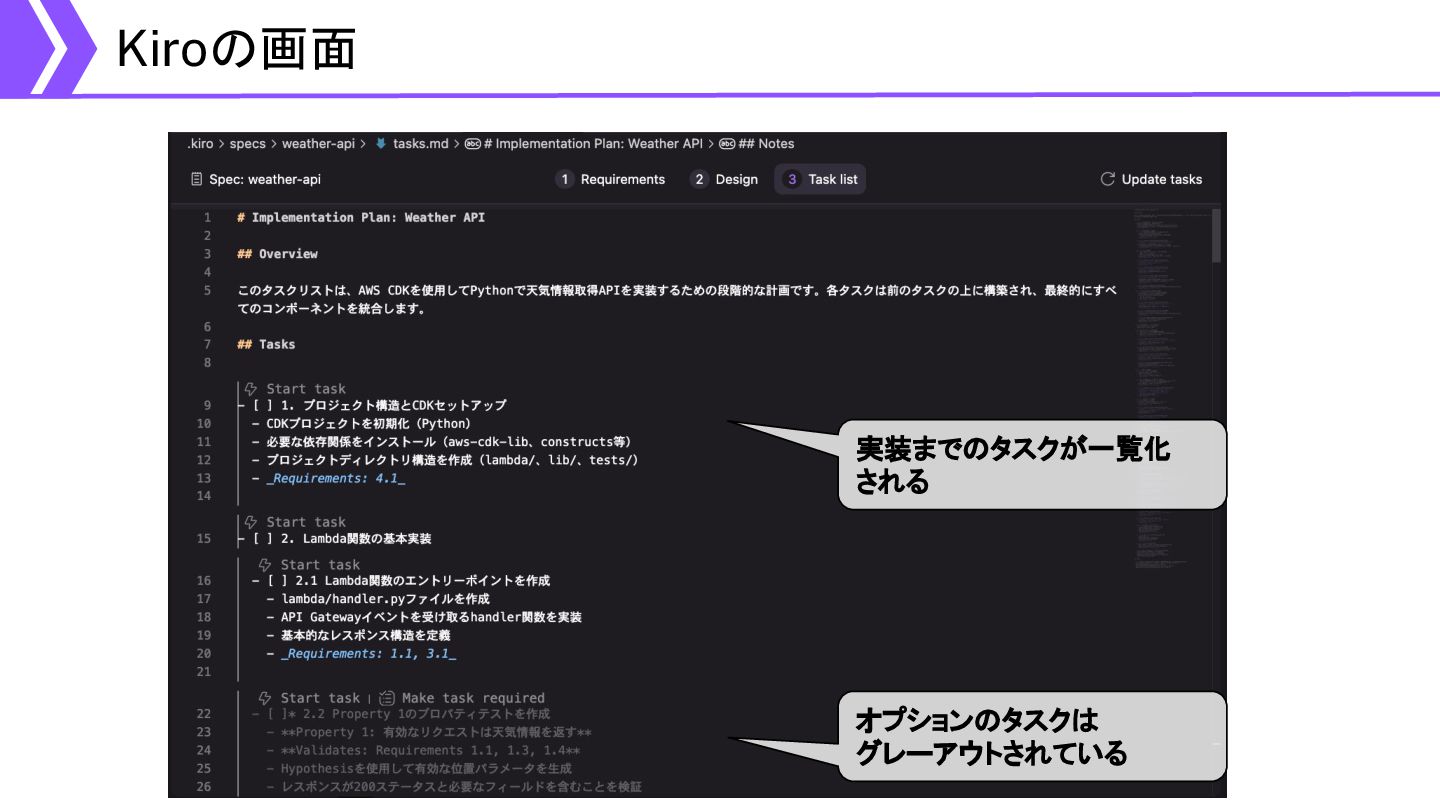Open the weather-api breadcrumb segment
The width and height of the screenshot is (1440, 810).
(318, 144)
